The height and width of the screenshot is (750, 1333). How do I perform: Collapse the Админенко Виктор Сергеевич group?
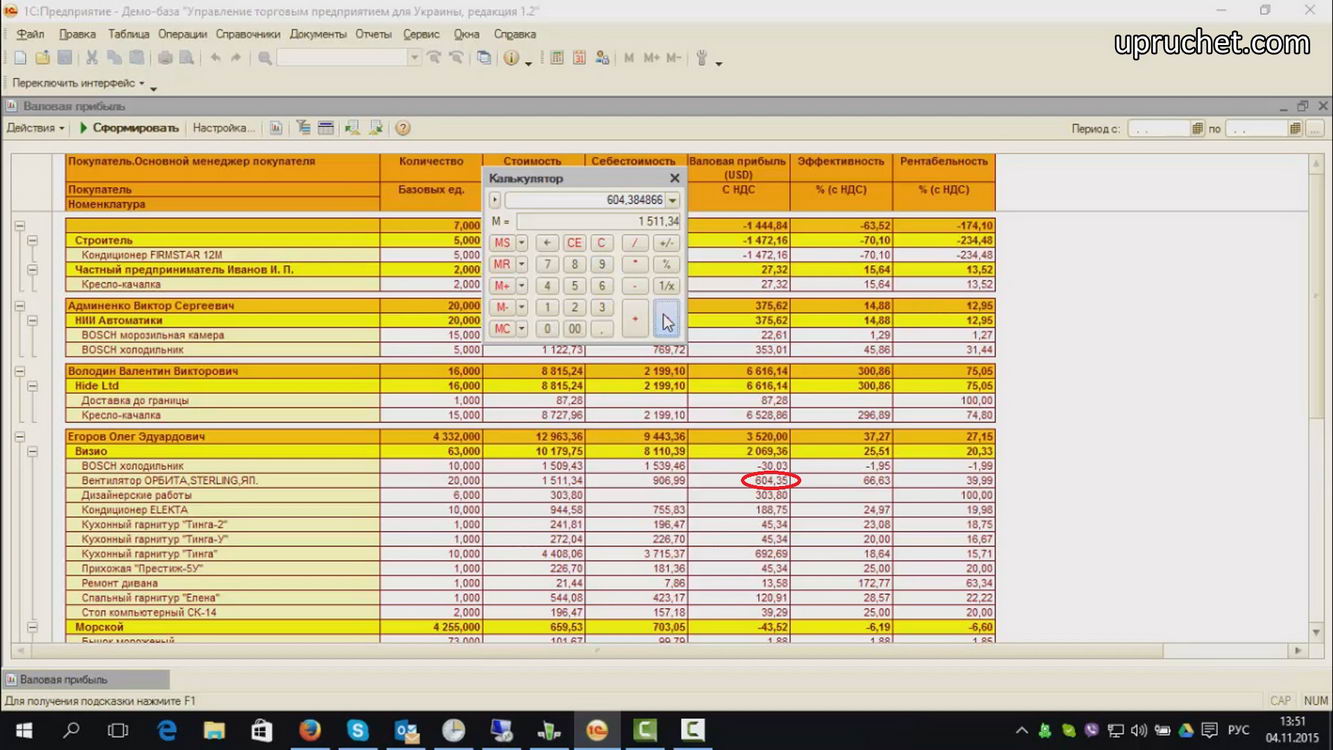coord(19,306)
